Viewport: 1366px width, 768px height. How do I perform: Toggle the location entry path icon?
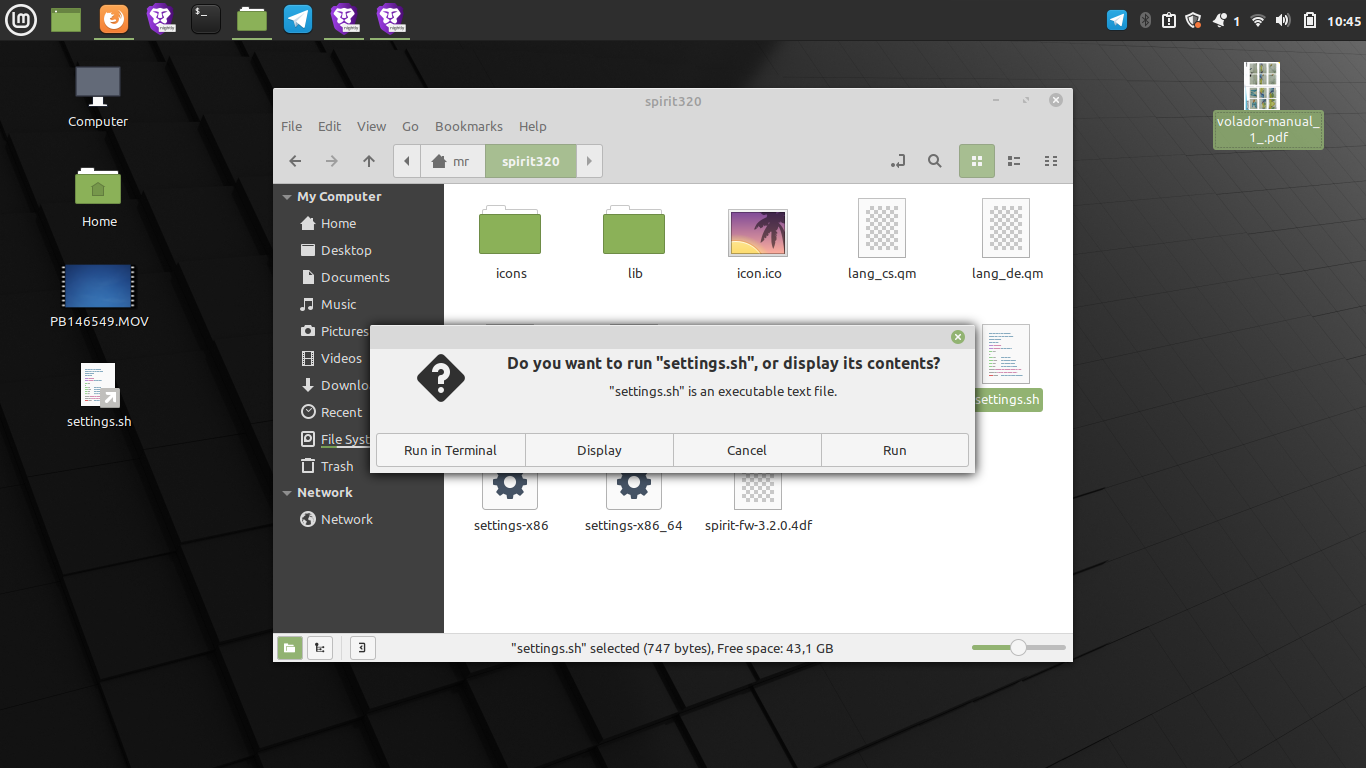point(898,161)
